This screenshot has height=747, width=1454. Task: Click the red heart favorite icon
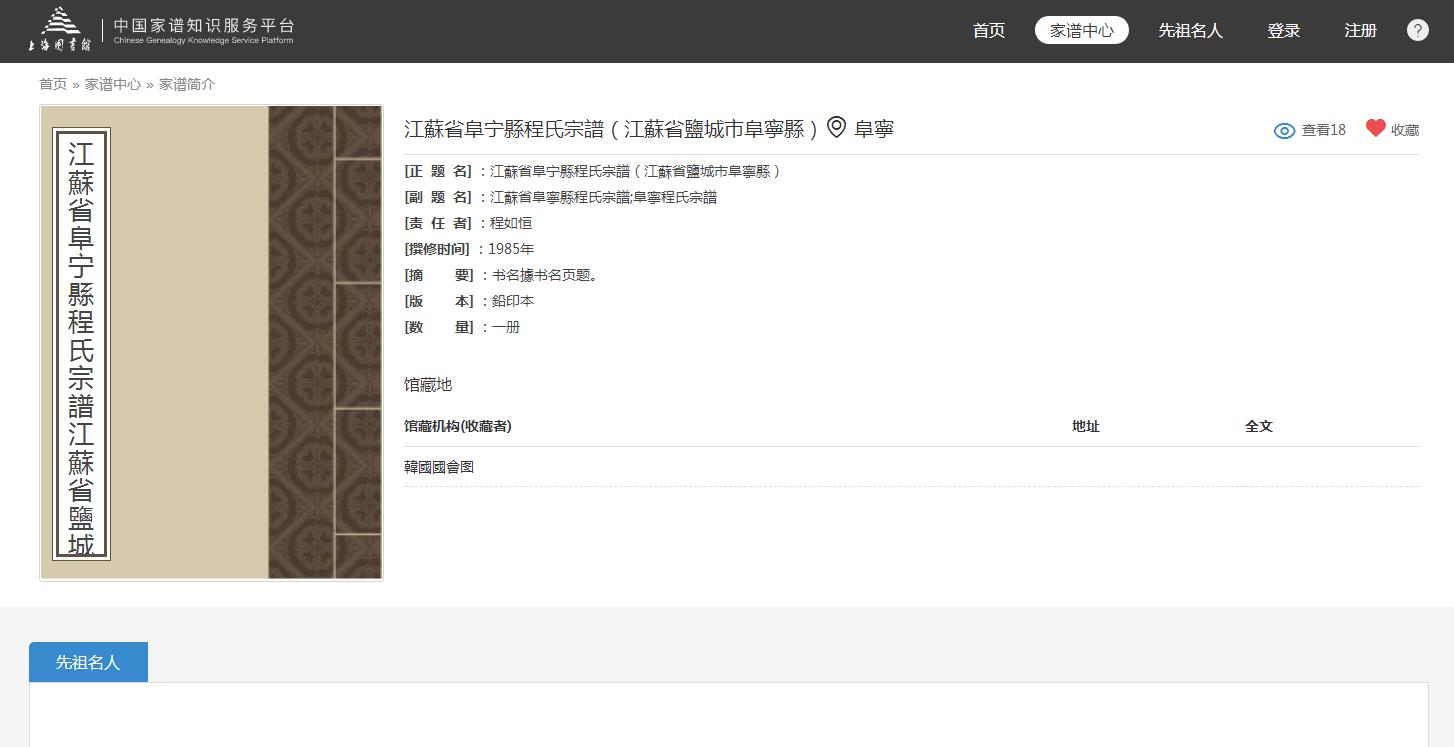[1376, 128]
